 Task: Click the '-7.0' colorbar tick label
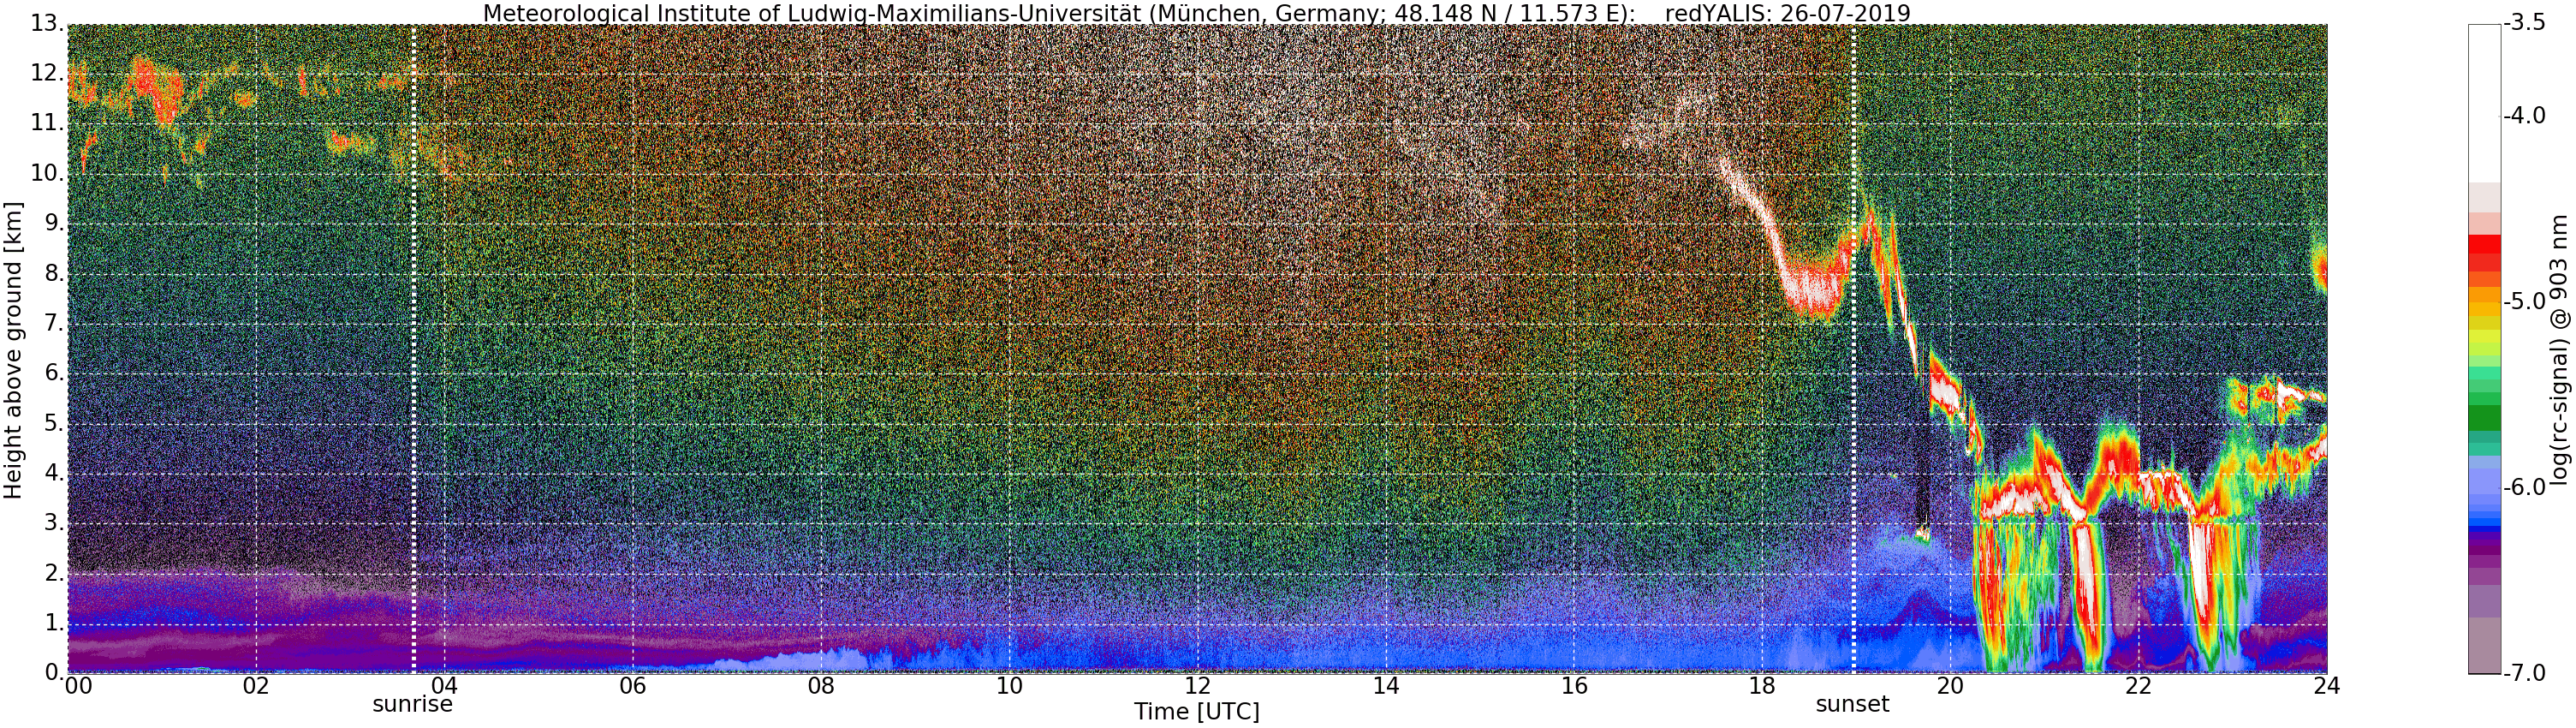(2525, 673)
